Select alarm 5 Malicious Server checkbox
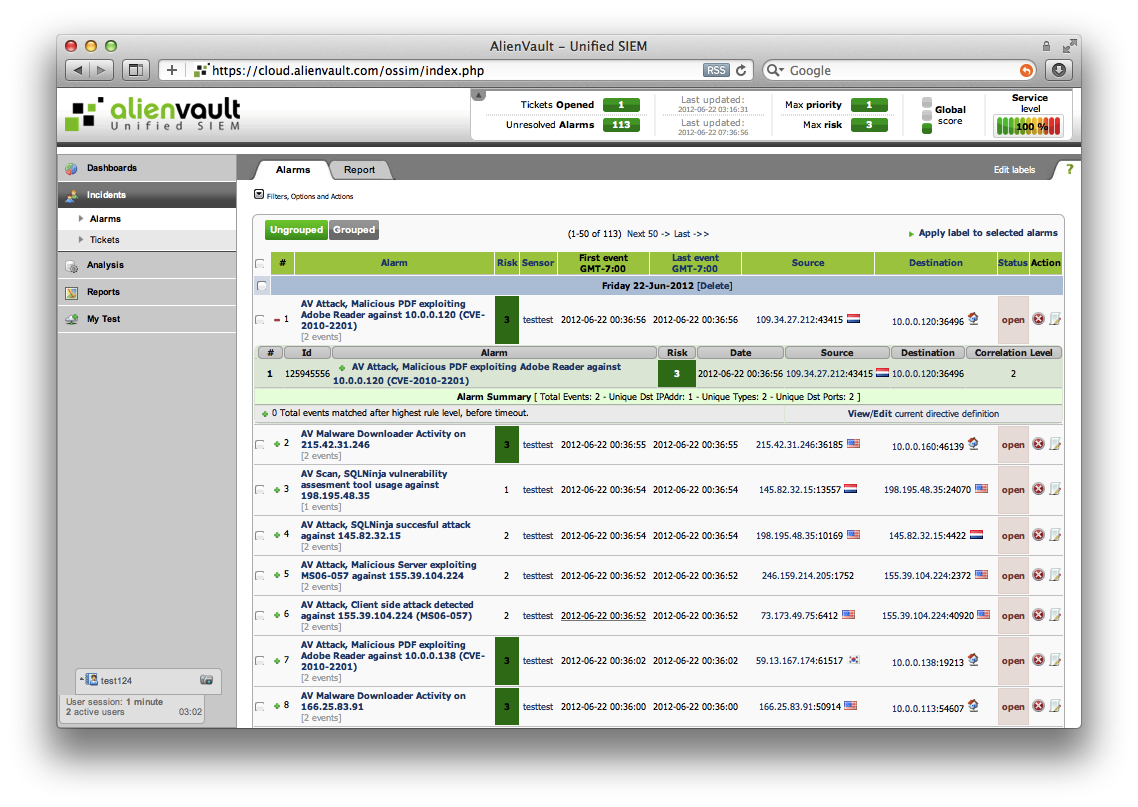 [x=260, y=575]
